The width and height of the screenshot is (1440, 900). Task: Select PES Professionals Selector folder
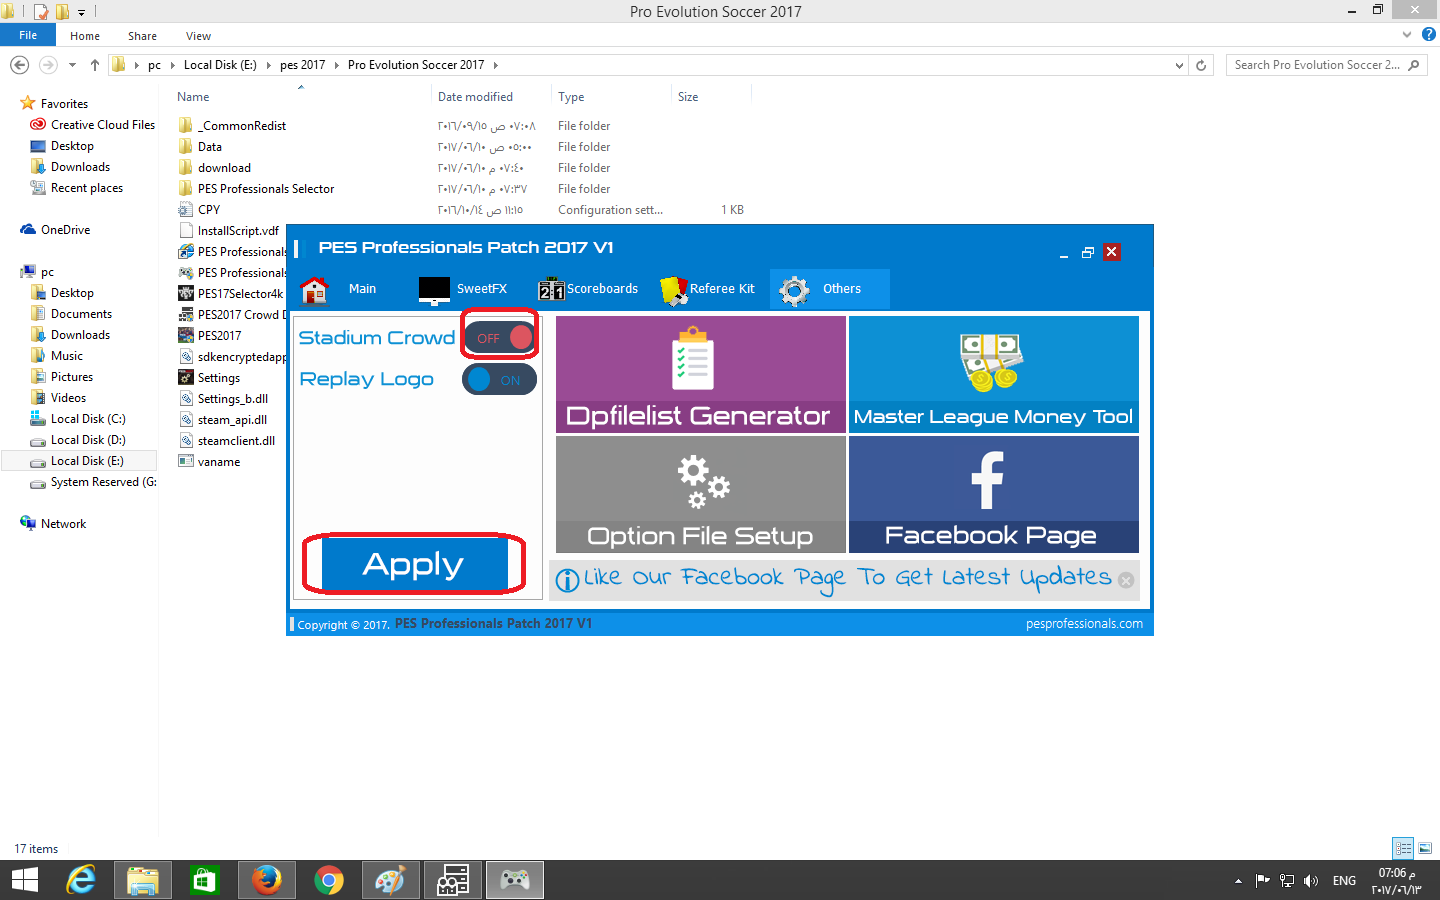pyautogui.click(x=266, y=189)
